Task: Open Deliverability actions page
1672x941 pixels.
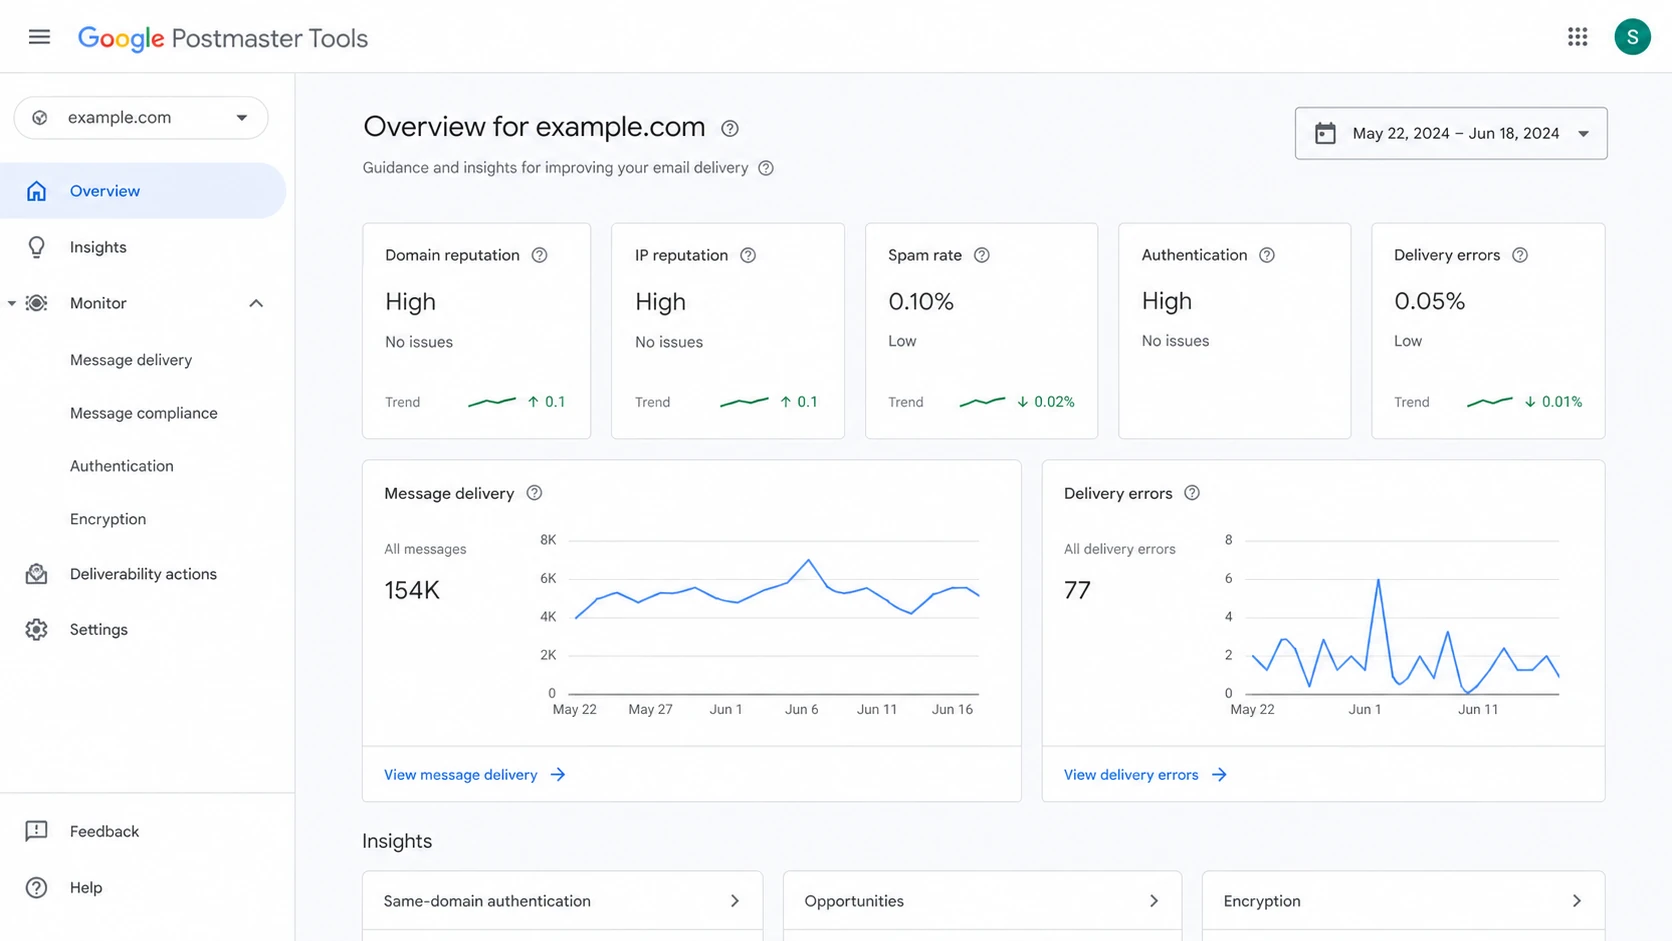Action: coord(143,574)
